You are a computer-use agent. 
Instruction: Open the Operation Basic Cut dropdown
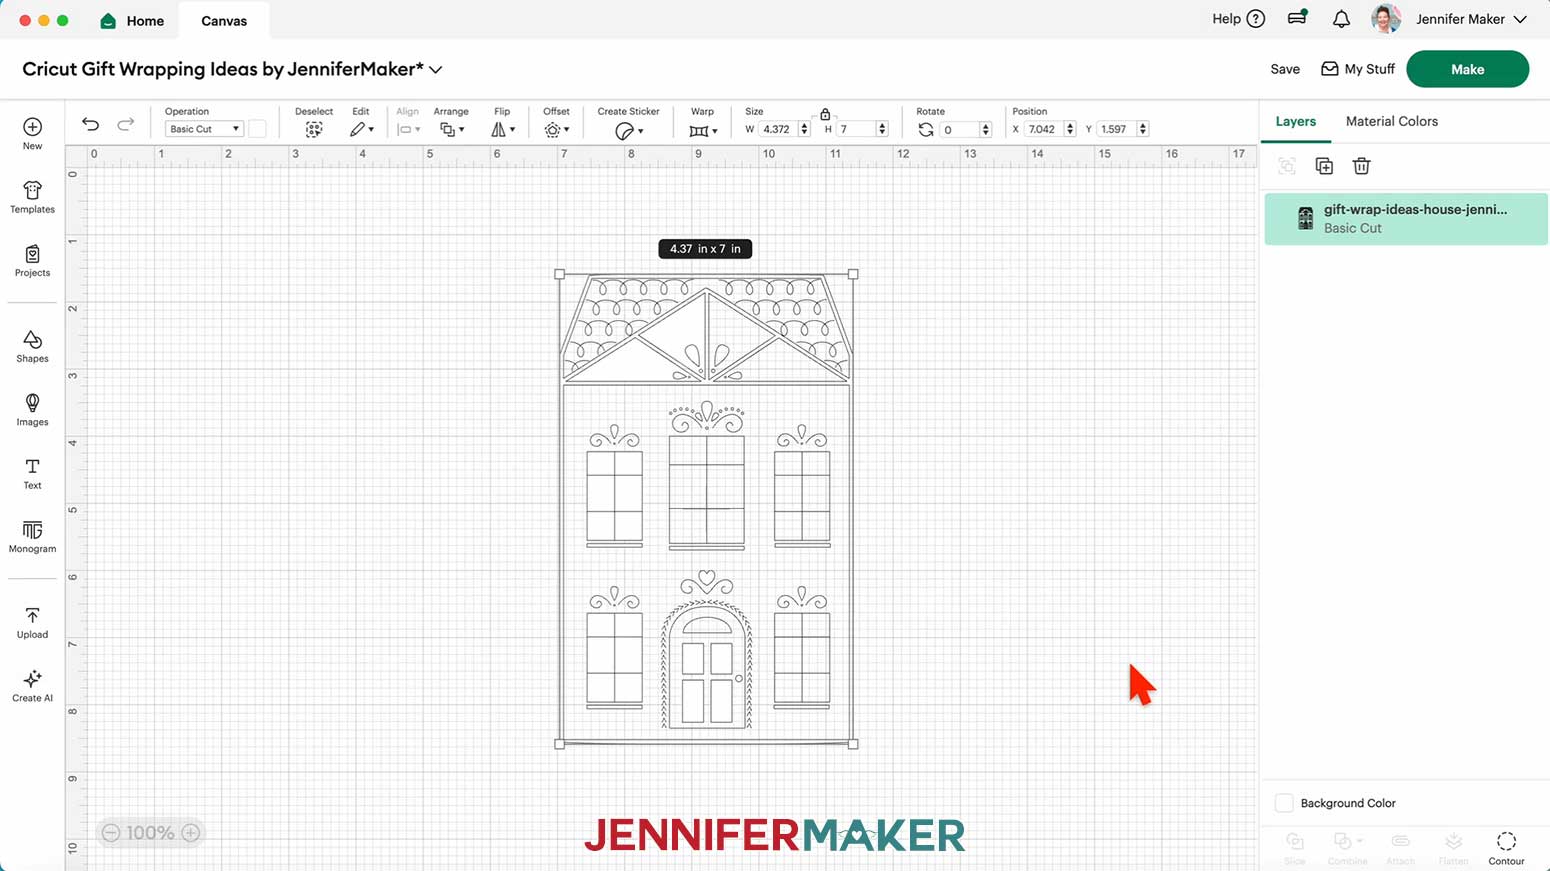(x=204, y=129)
